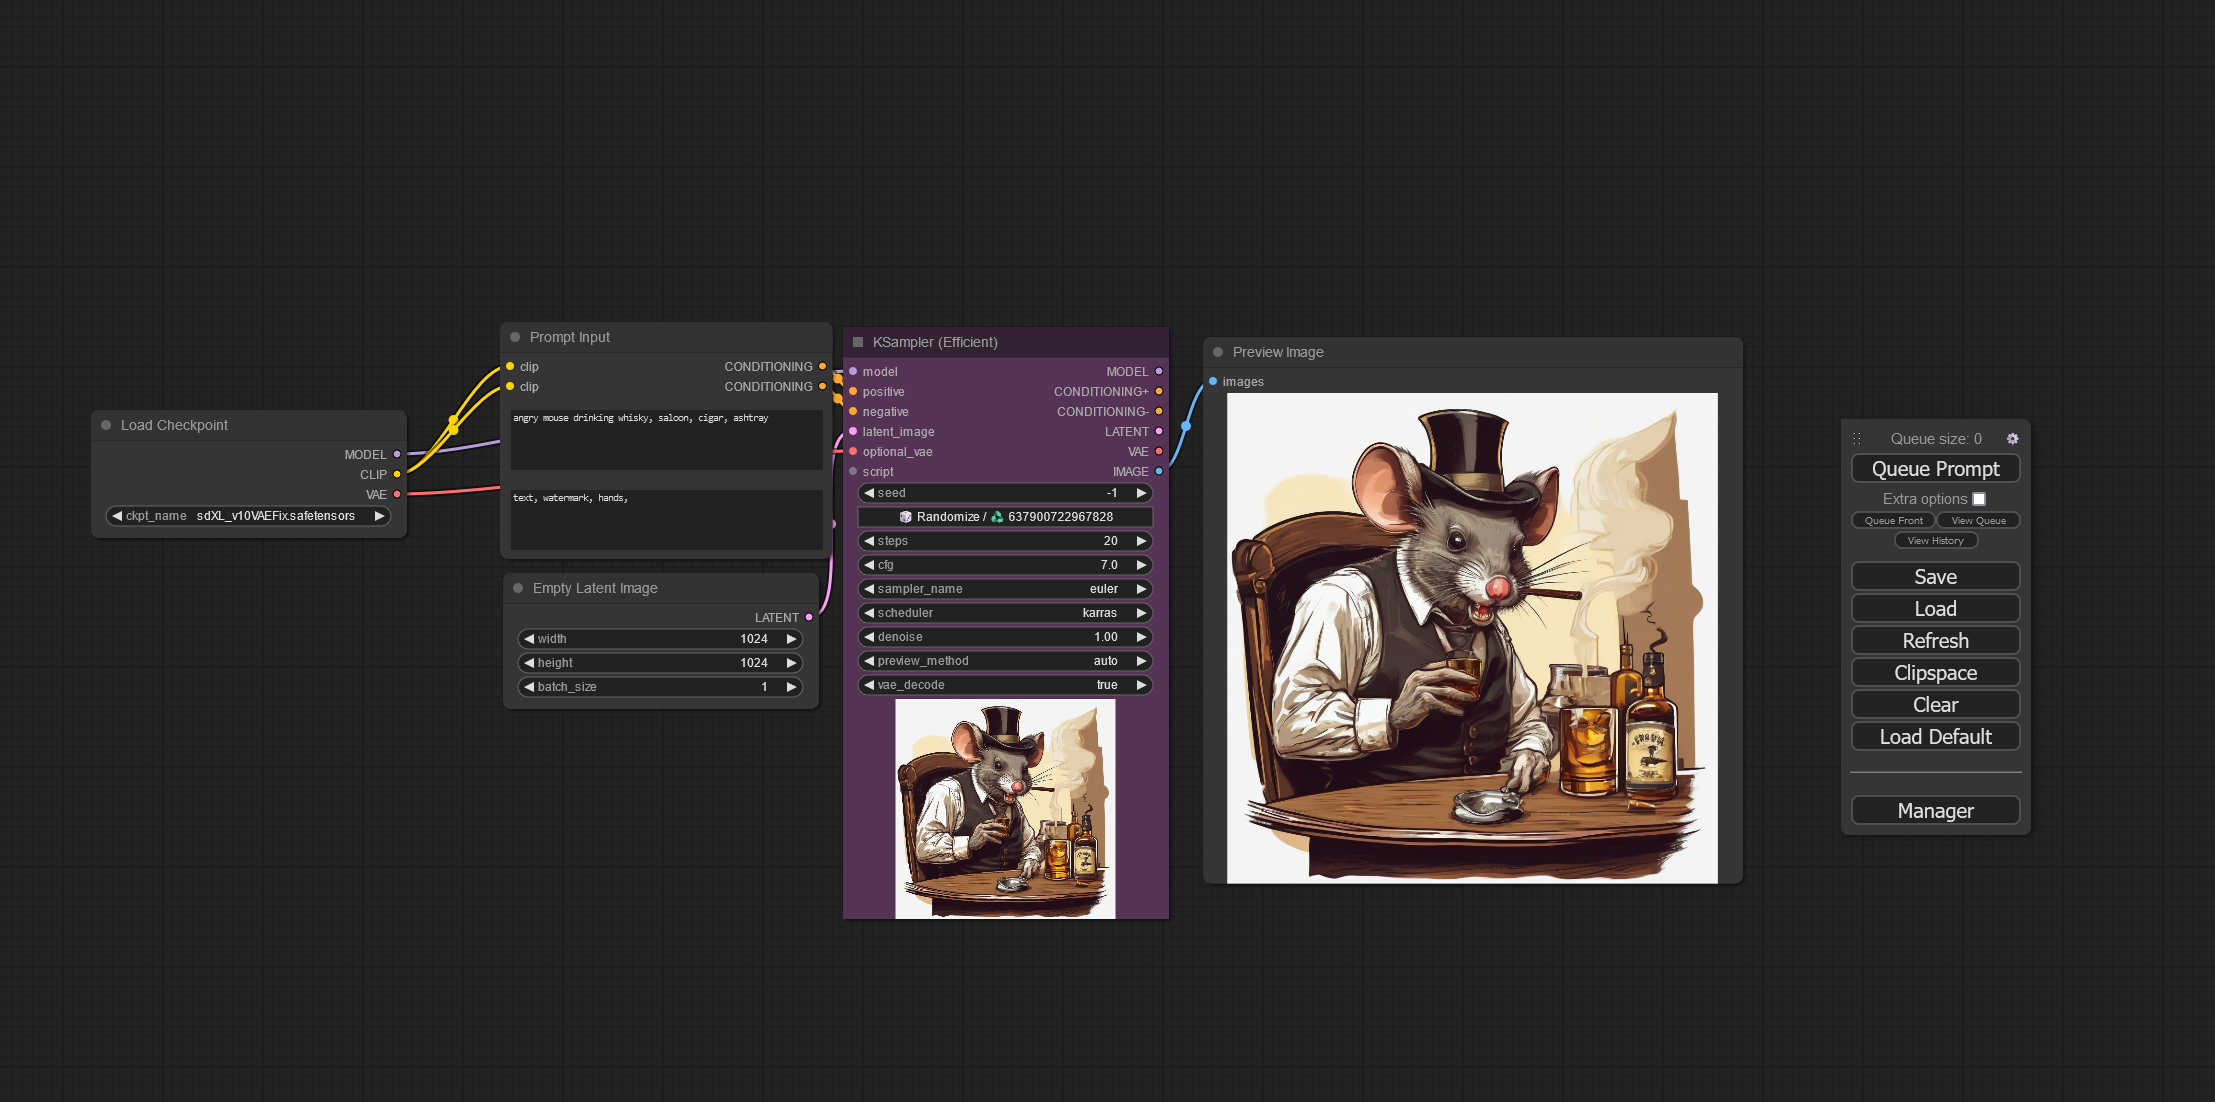The image size is (2215, 1102).
Task: Click the Queue Front button
Action: pos(1893,520)
